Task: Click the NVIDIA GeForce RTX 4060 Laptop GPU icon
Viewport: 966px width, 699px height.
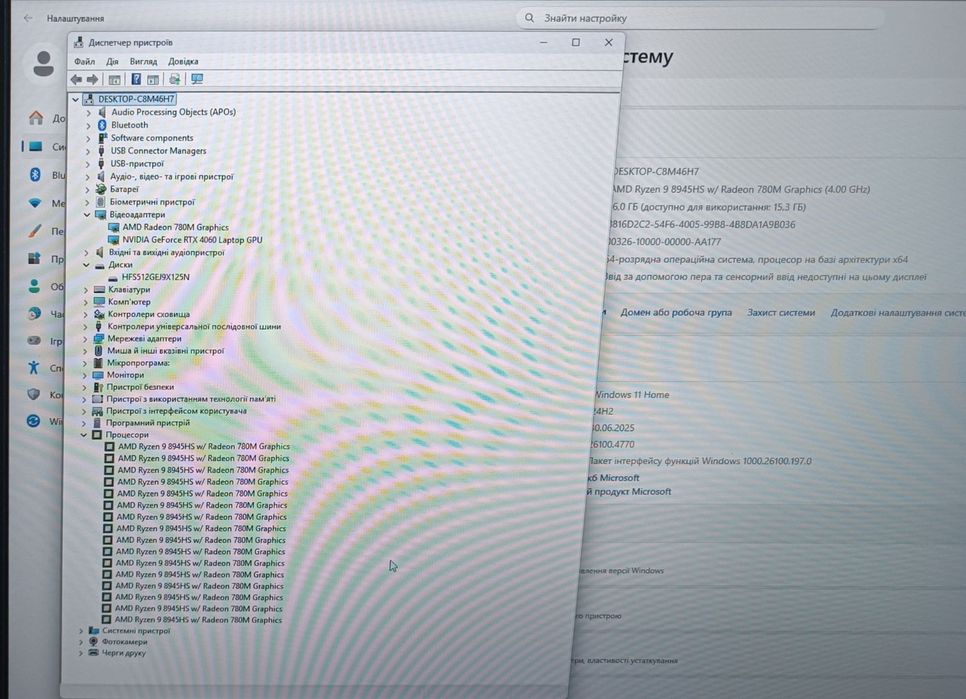Action: (113, 240)
